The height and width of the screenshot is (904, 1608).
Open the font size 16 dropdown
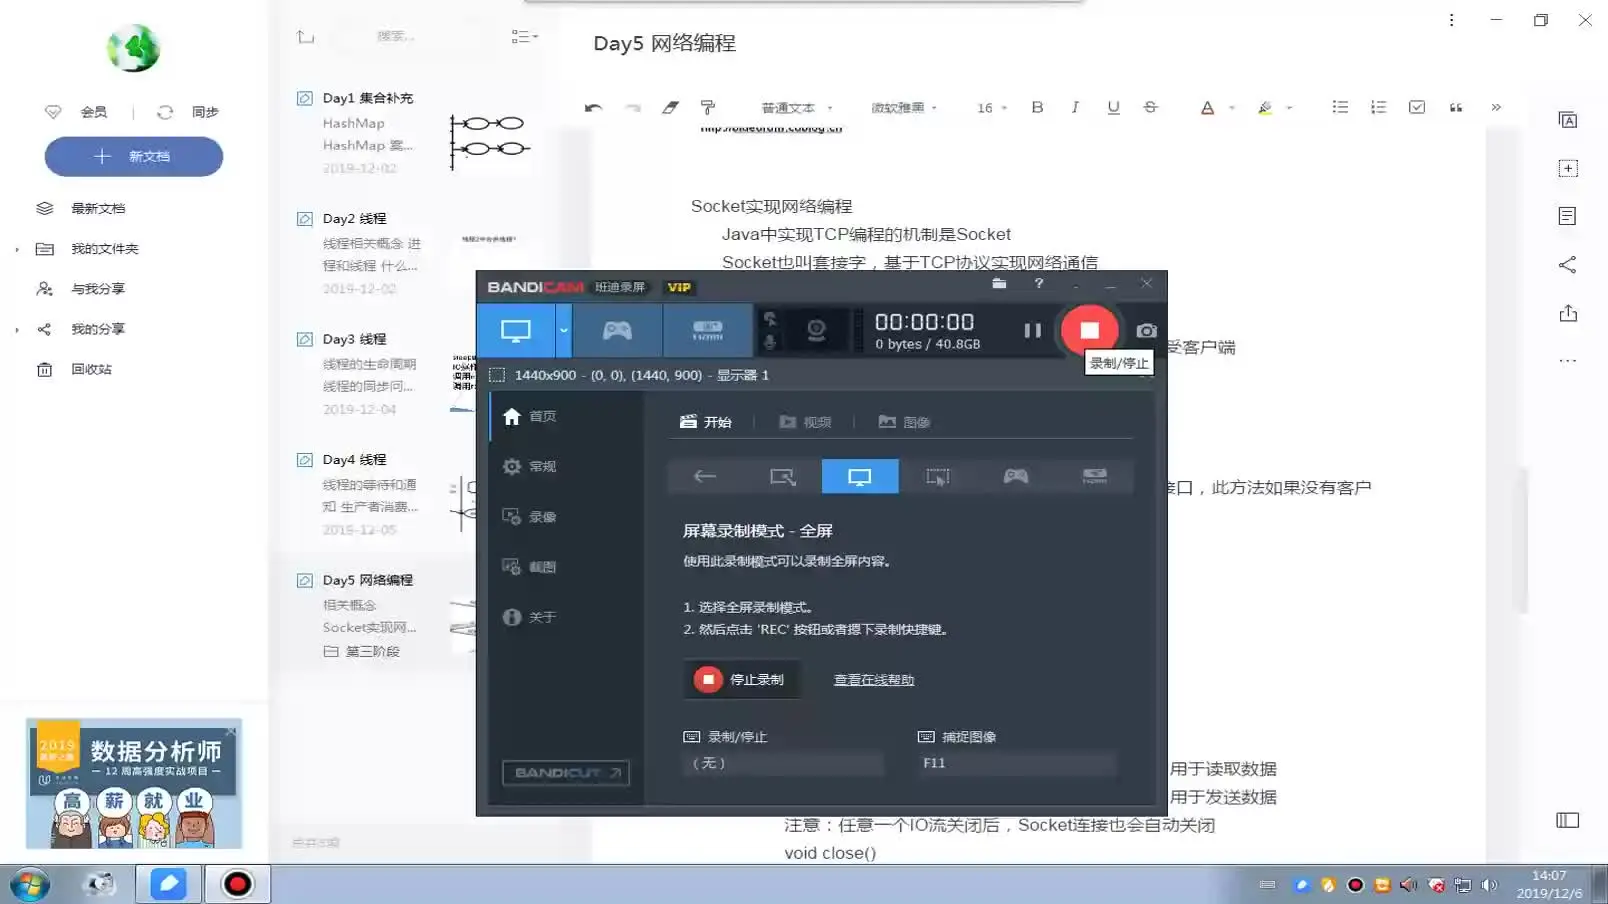coord(992,107)
